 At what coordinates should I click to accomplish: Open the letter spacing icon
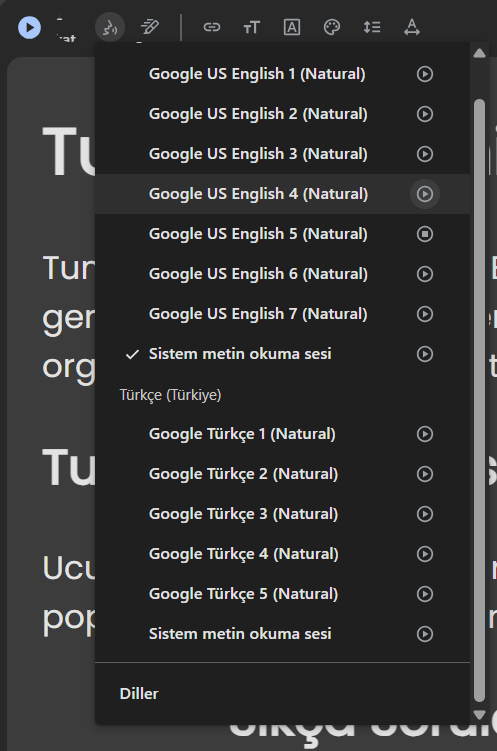tap(412, 27)
